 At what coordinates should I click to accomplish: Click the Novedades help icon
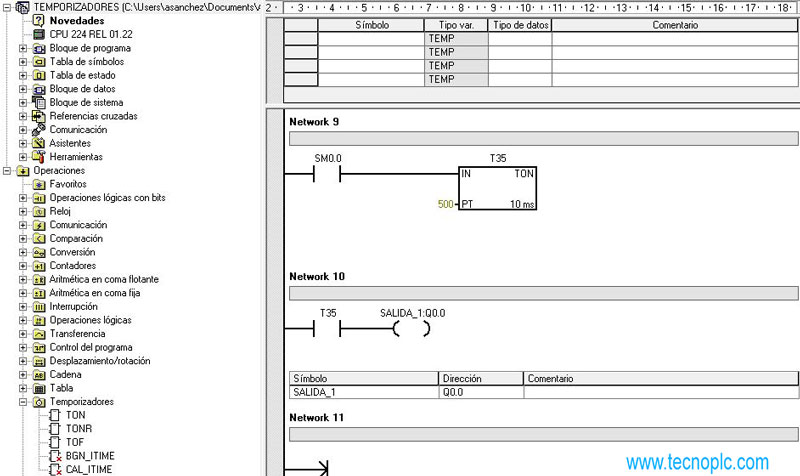coord(39,20)
